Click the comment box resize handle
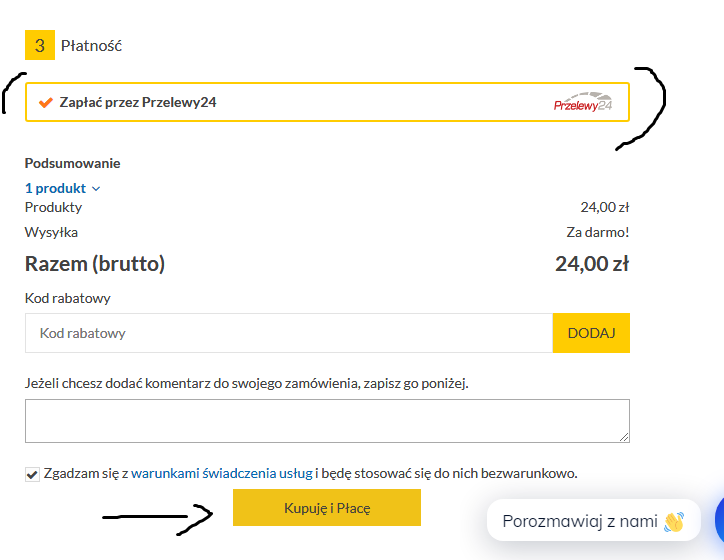The width and height of the screenshot is (724, 560). tap(624, 436)
